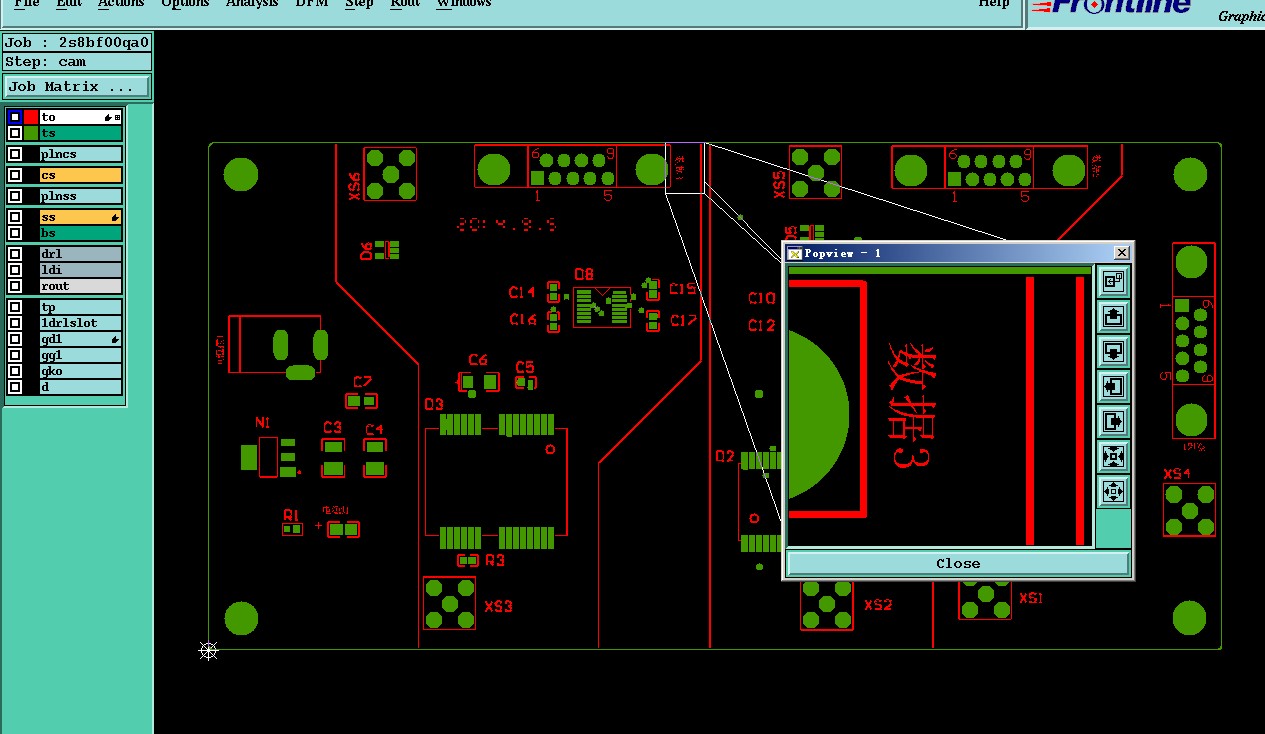
Task: Toggle the checkbox for layer 'ts'
Action: click(15, 133)
